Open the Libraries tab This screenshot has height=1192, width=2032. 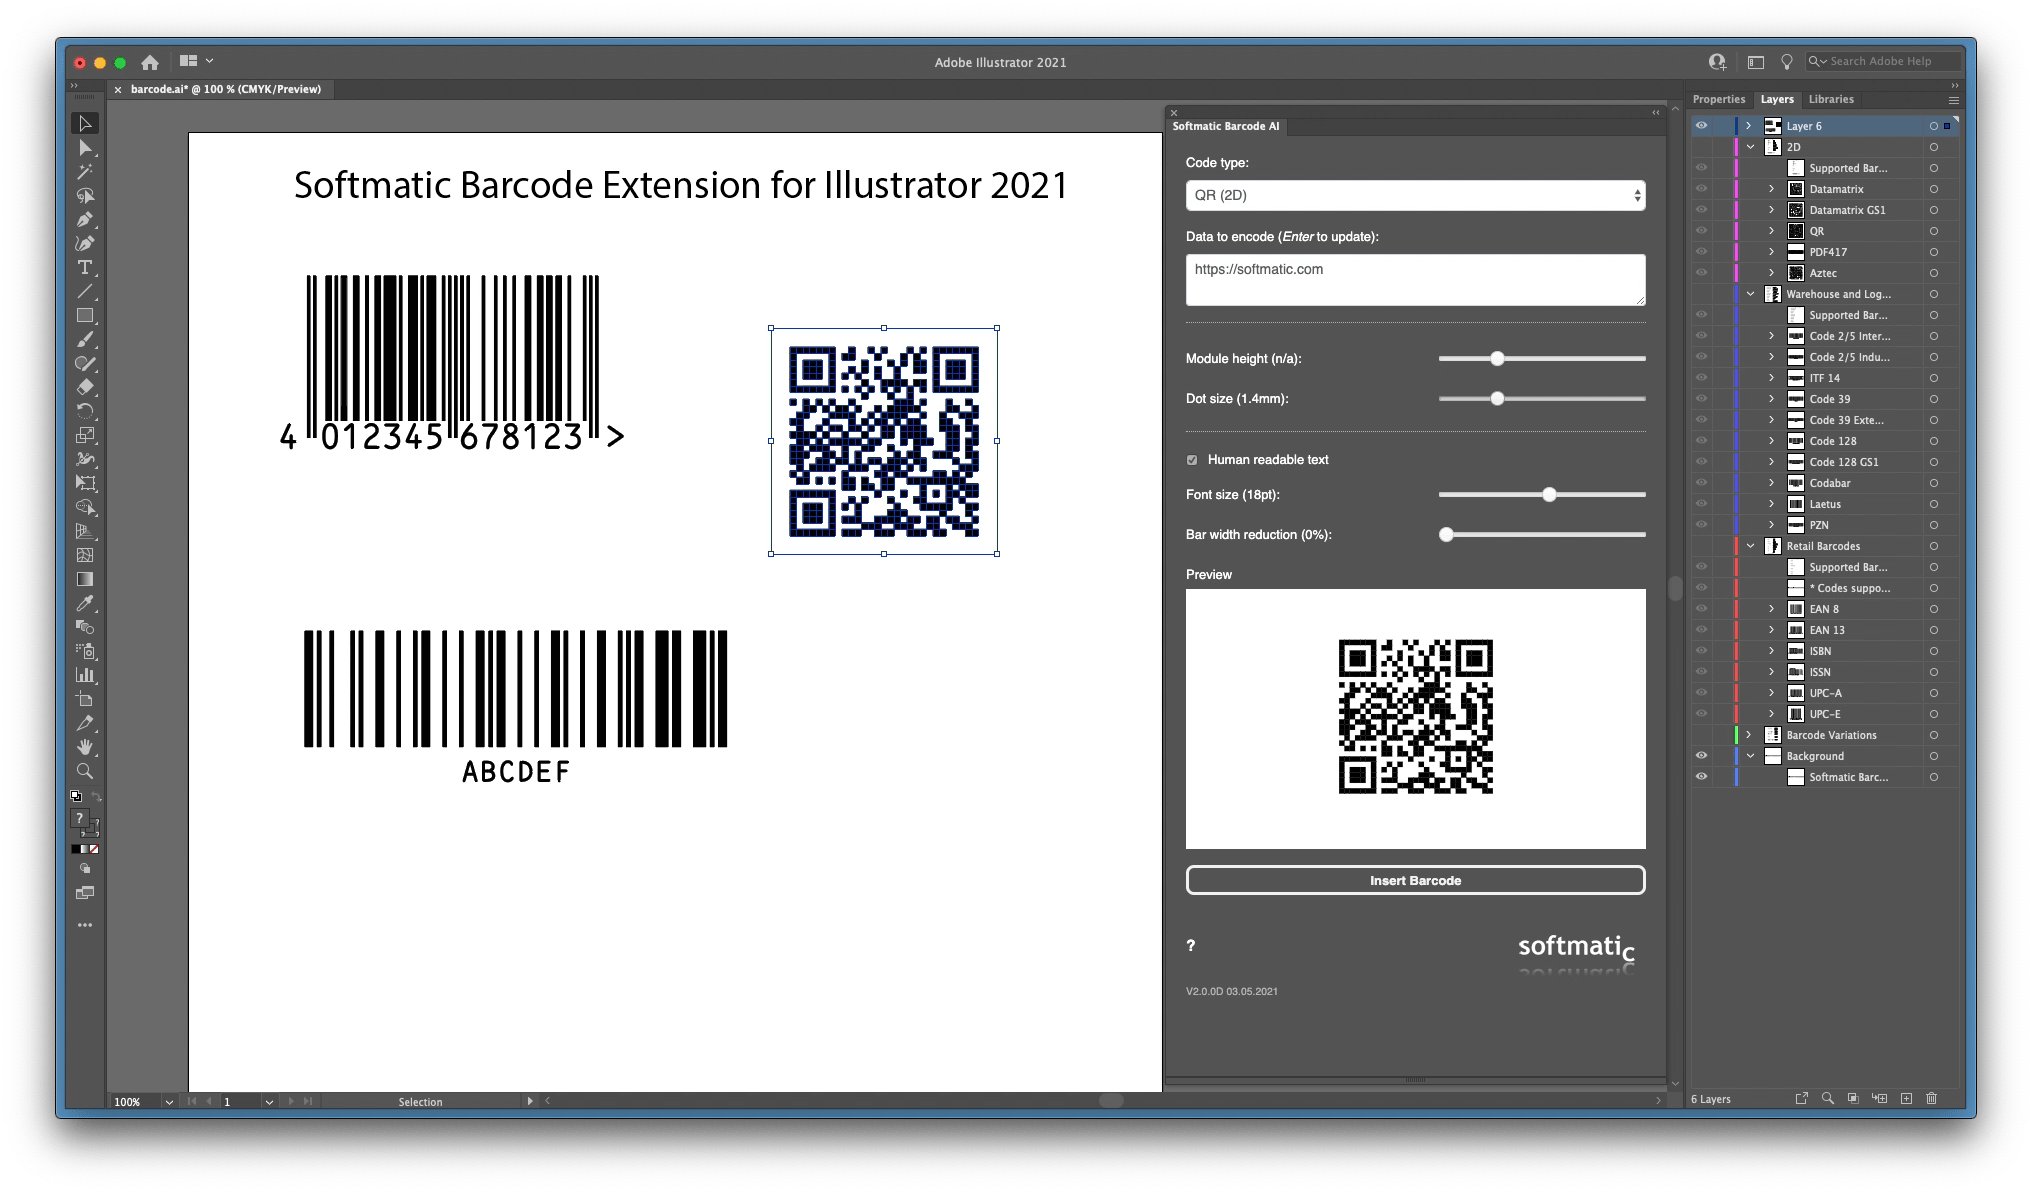point(1831,99)
